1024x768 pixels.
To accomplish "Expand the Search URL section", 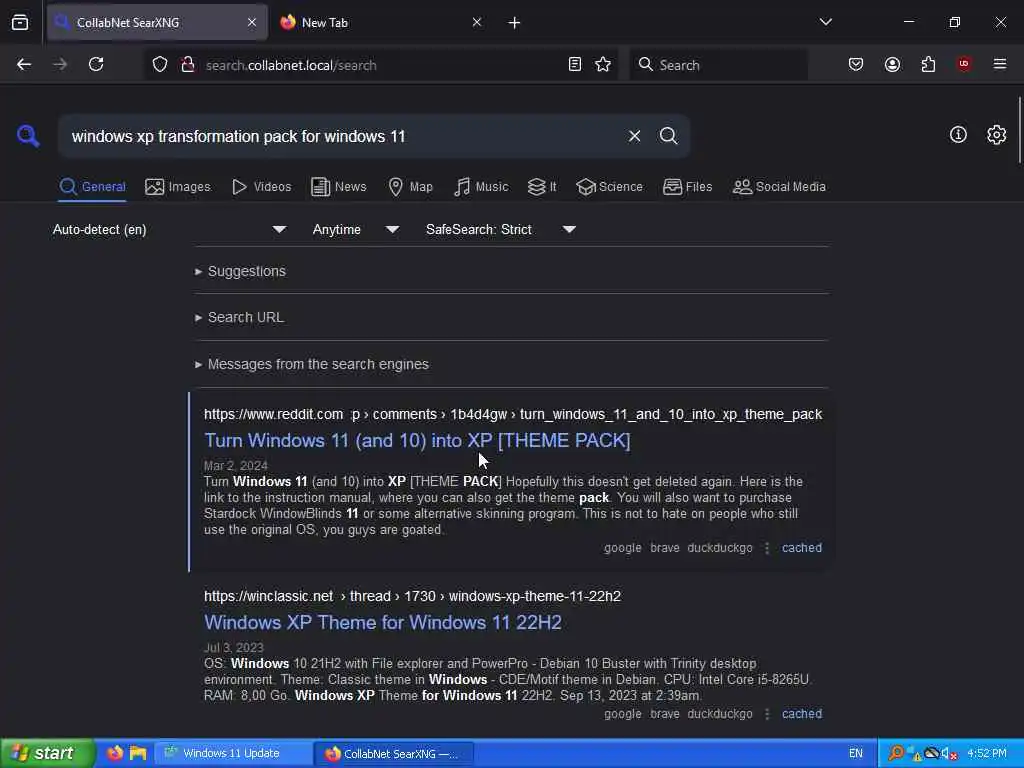I will coord(239,317).
